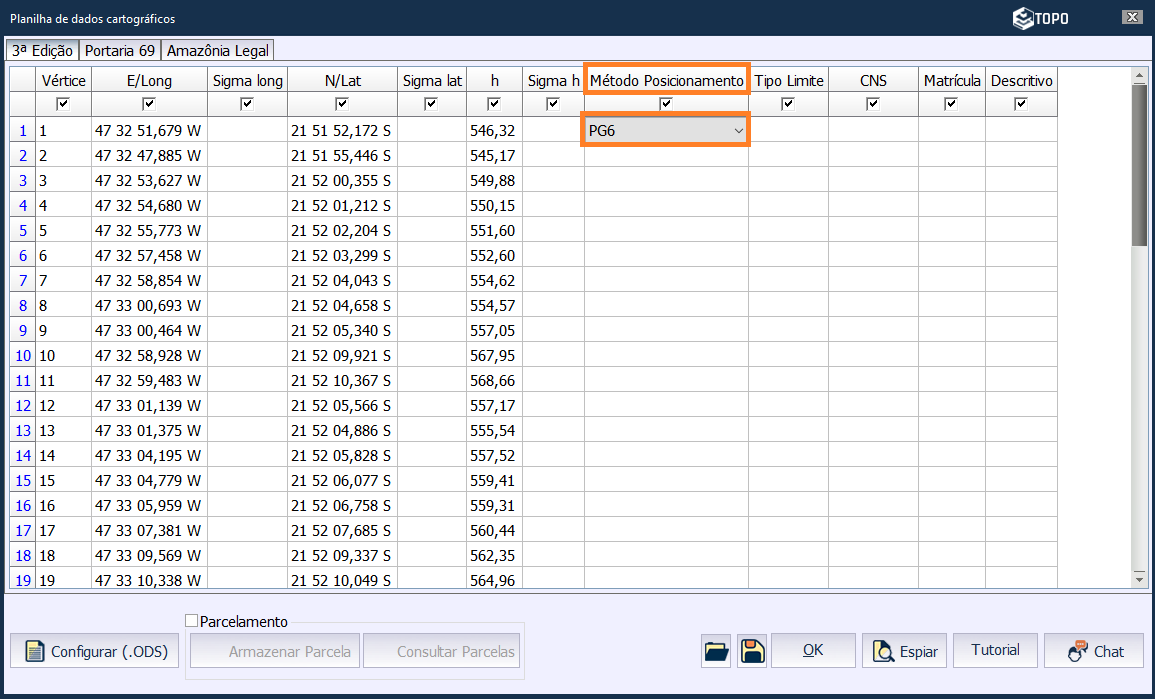Click Configurar (.ODS) spreadsheet button
Image resolution: width=1155 pixels, height=699 pixels.
[x=96, y=651]
